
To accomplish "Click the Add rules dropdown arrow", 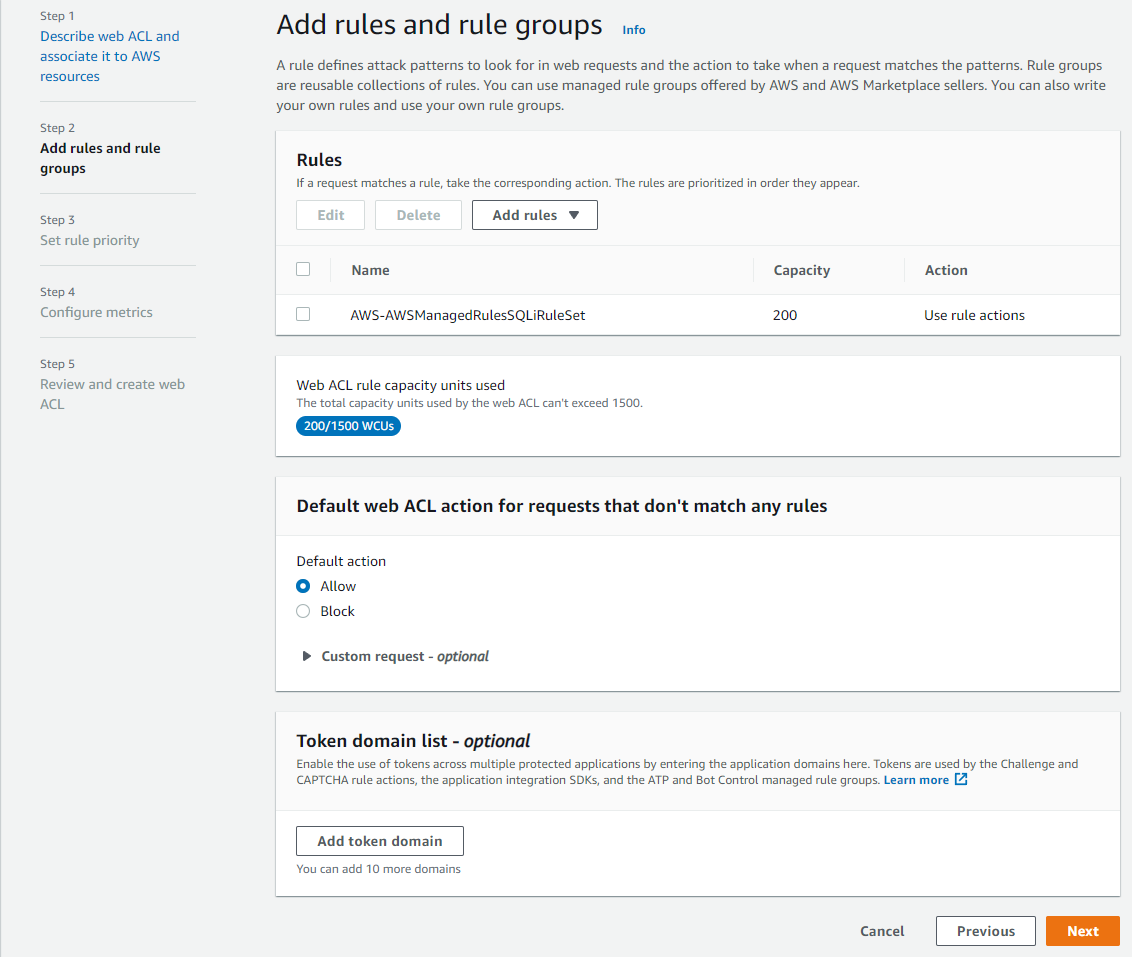I will tap(573, 215).
